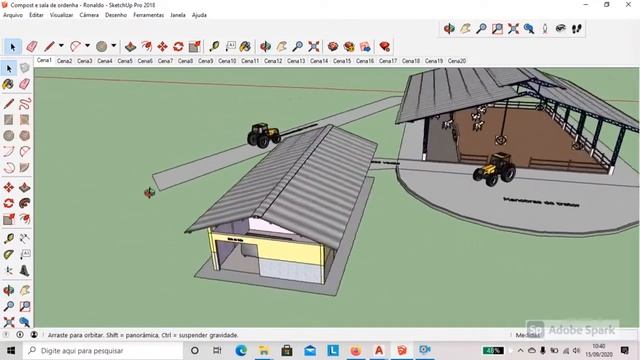Open the Extension Warehouse
This screenshot has width=640, height=360.
[349, 47]
